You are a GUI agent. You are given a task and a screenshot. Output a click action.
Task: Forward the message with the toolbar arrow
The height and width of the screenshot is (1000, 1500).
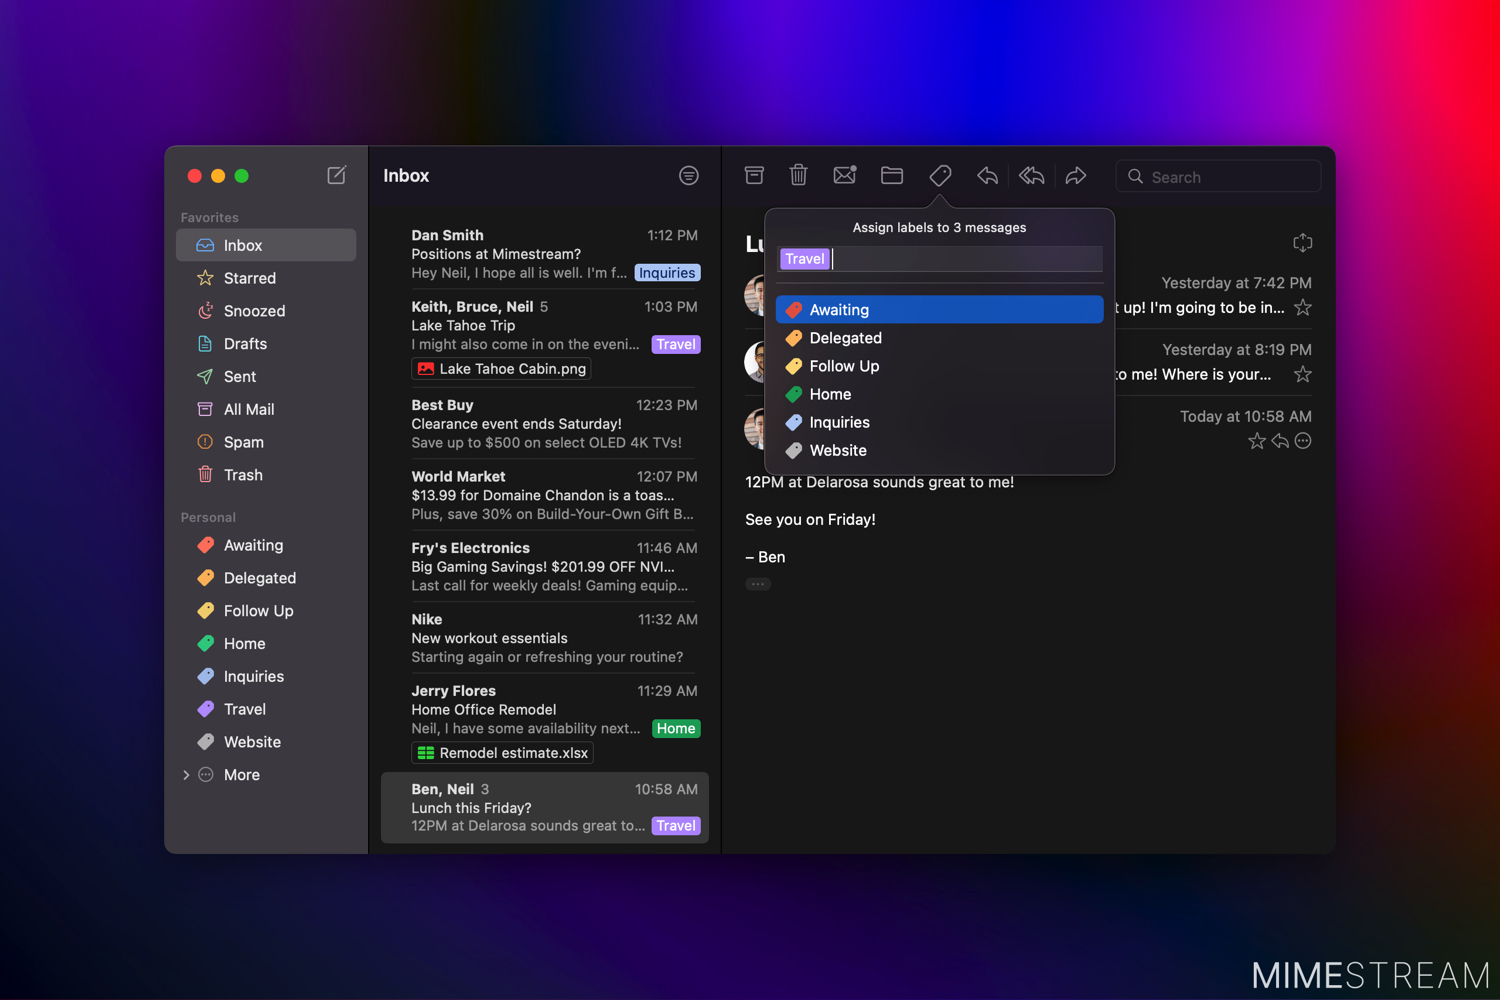1076,176
